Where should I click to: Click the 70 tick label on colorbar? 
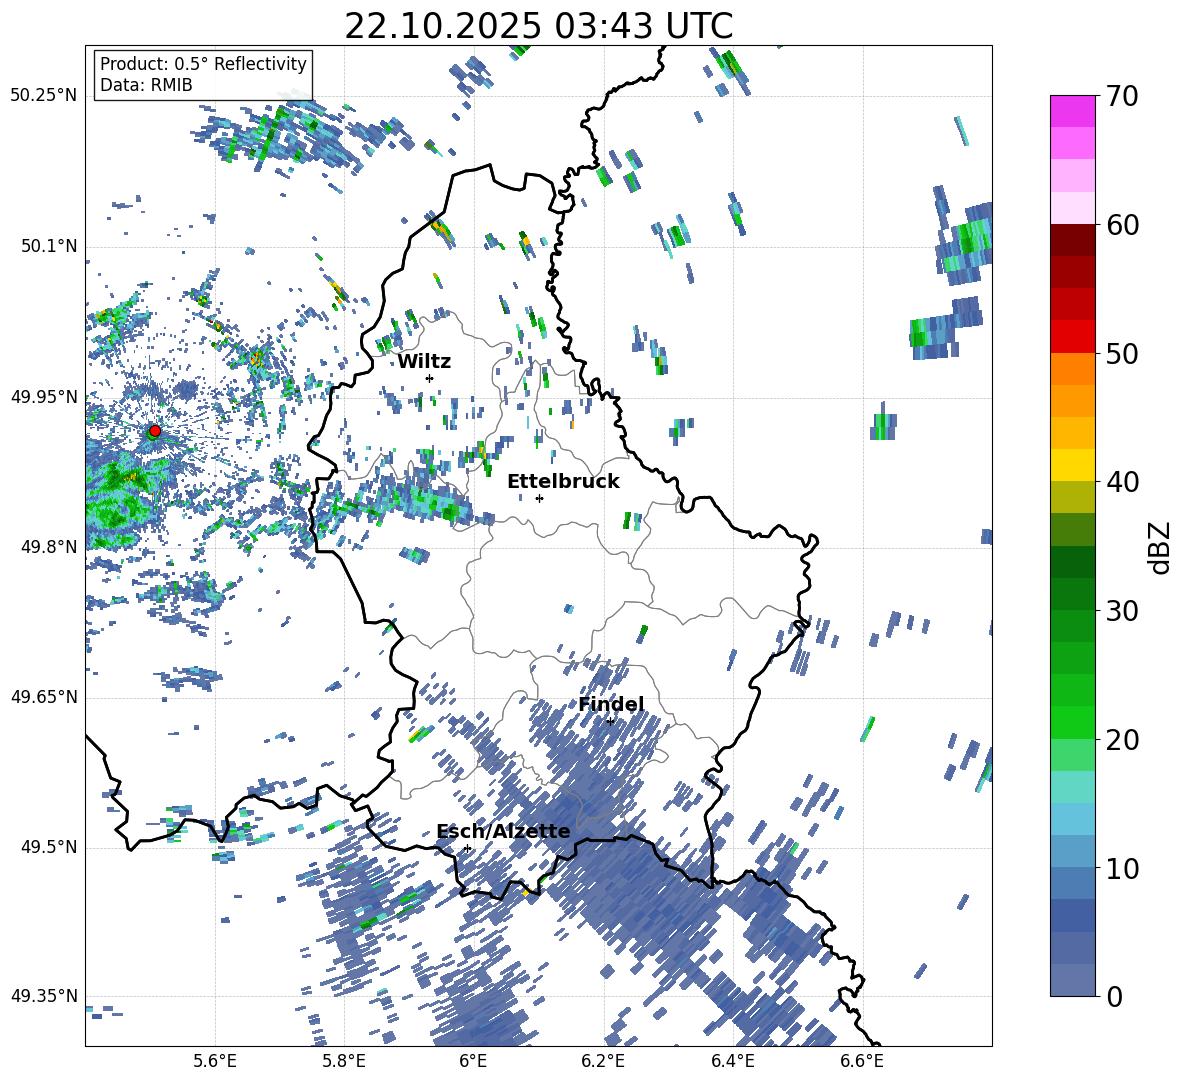tap(1122, 97)
